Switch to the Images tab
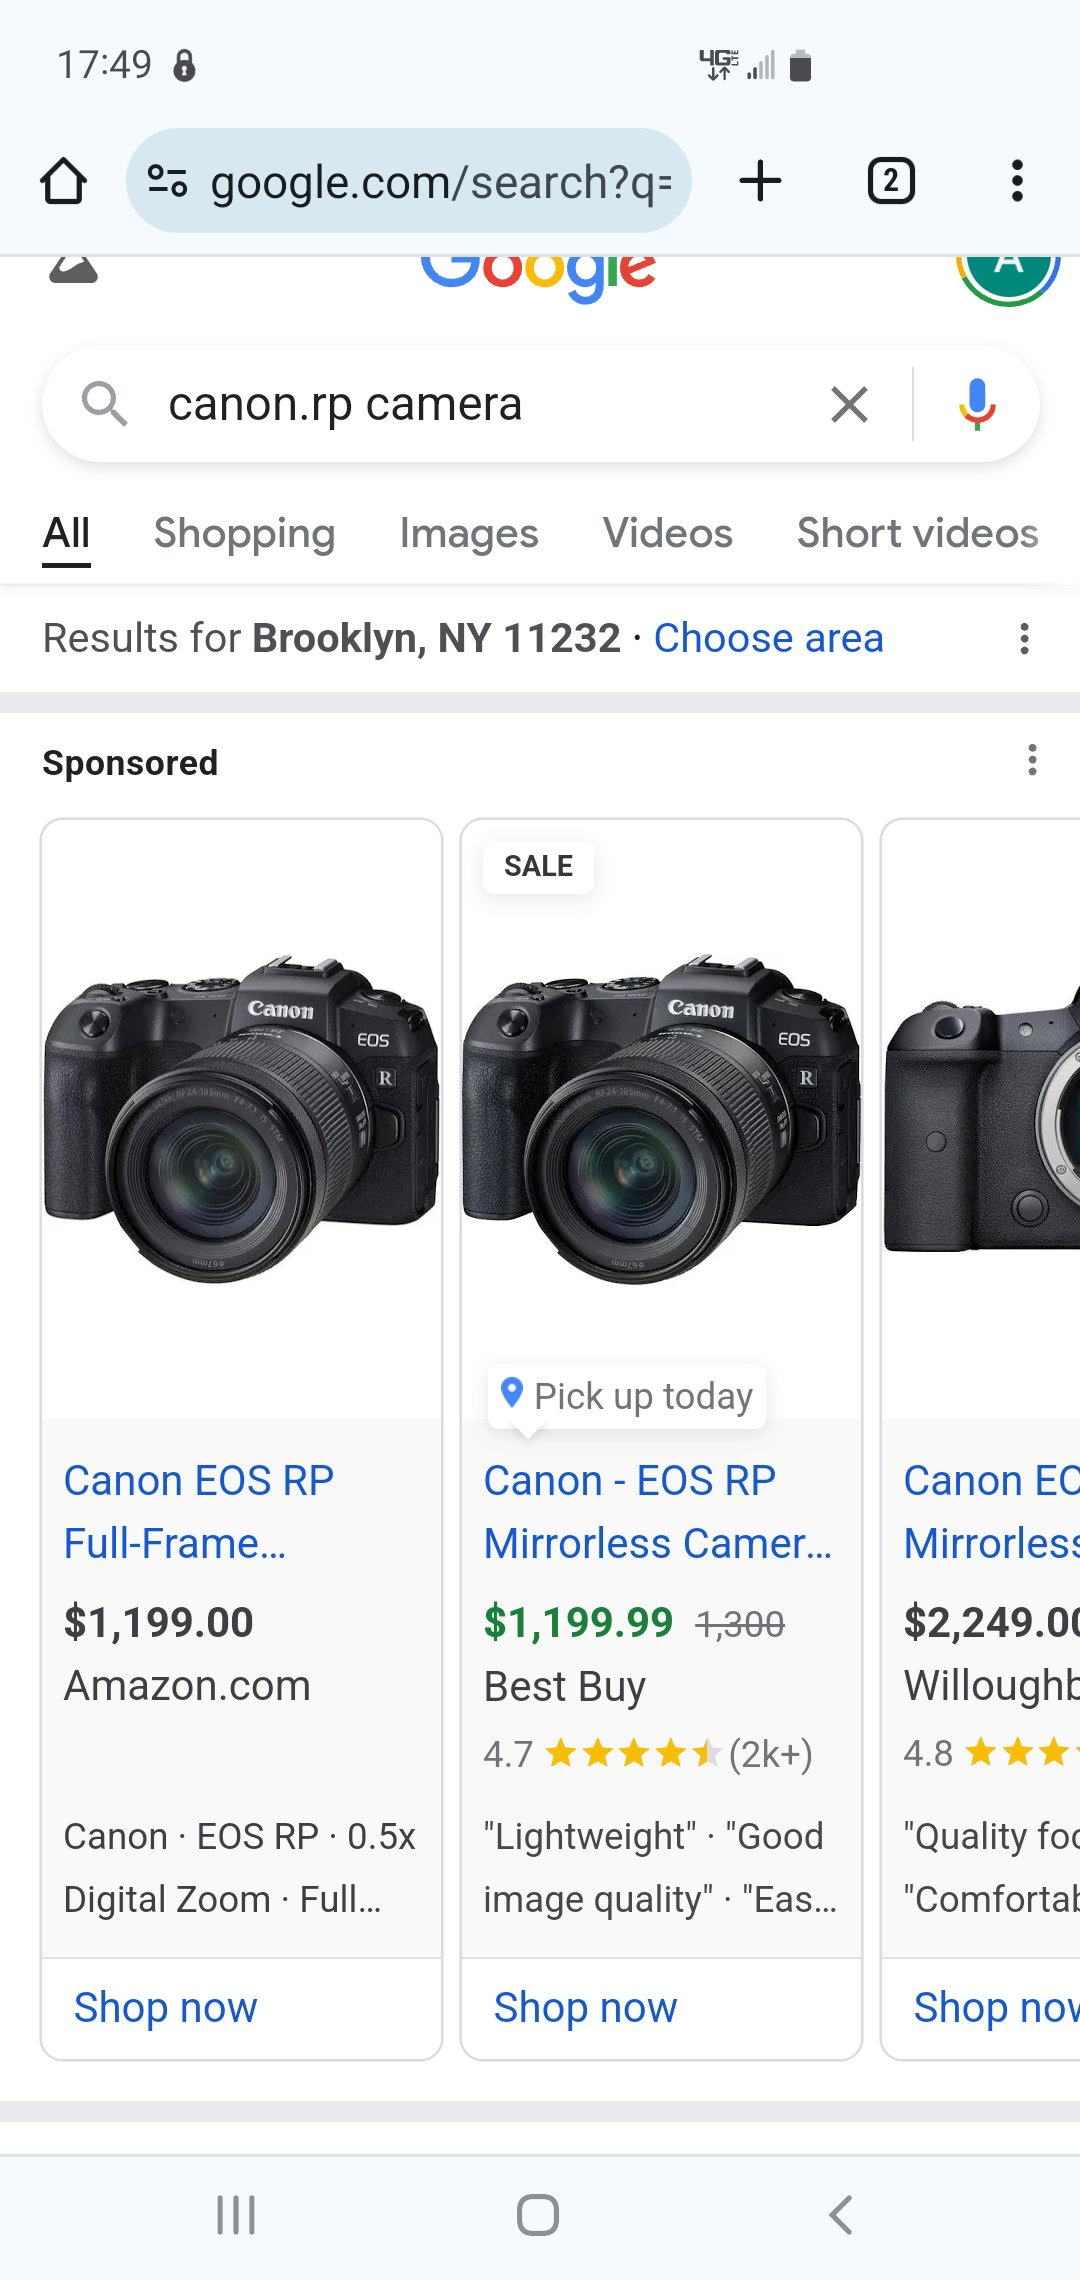Screen dimensions: 1080x2280 pyautogui.click(x=469, y=533)
